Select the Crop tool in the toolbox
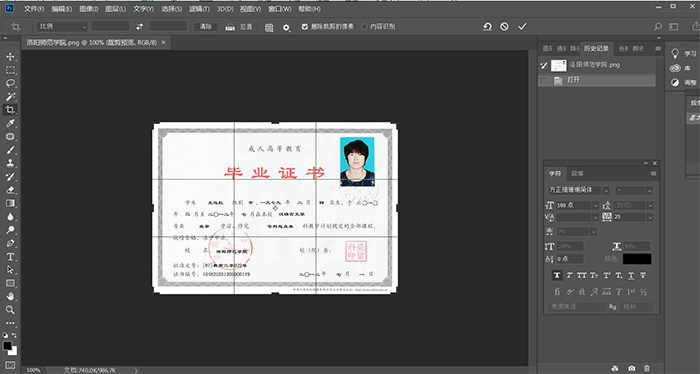700x374 pixels. pos(10,110)
